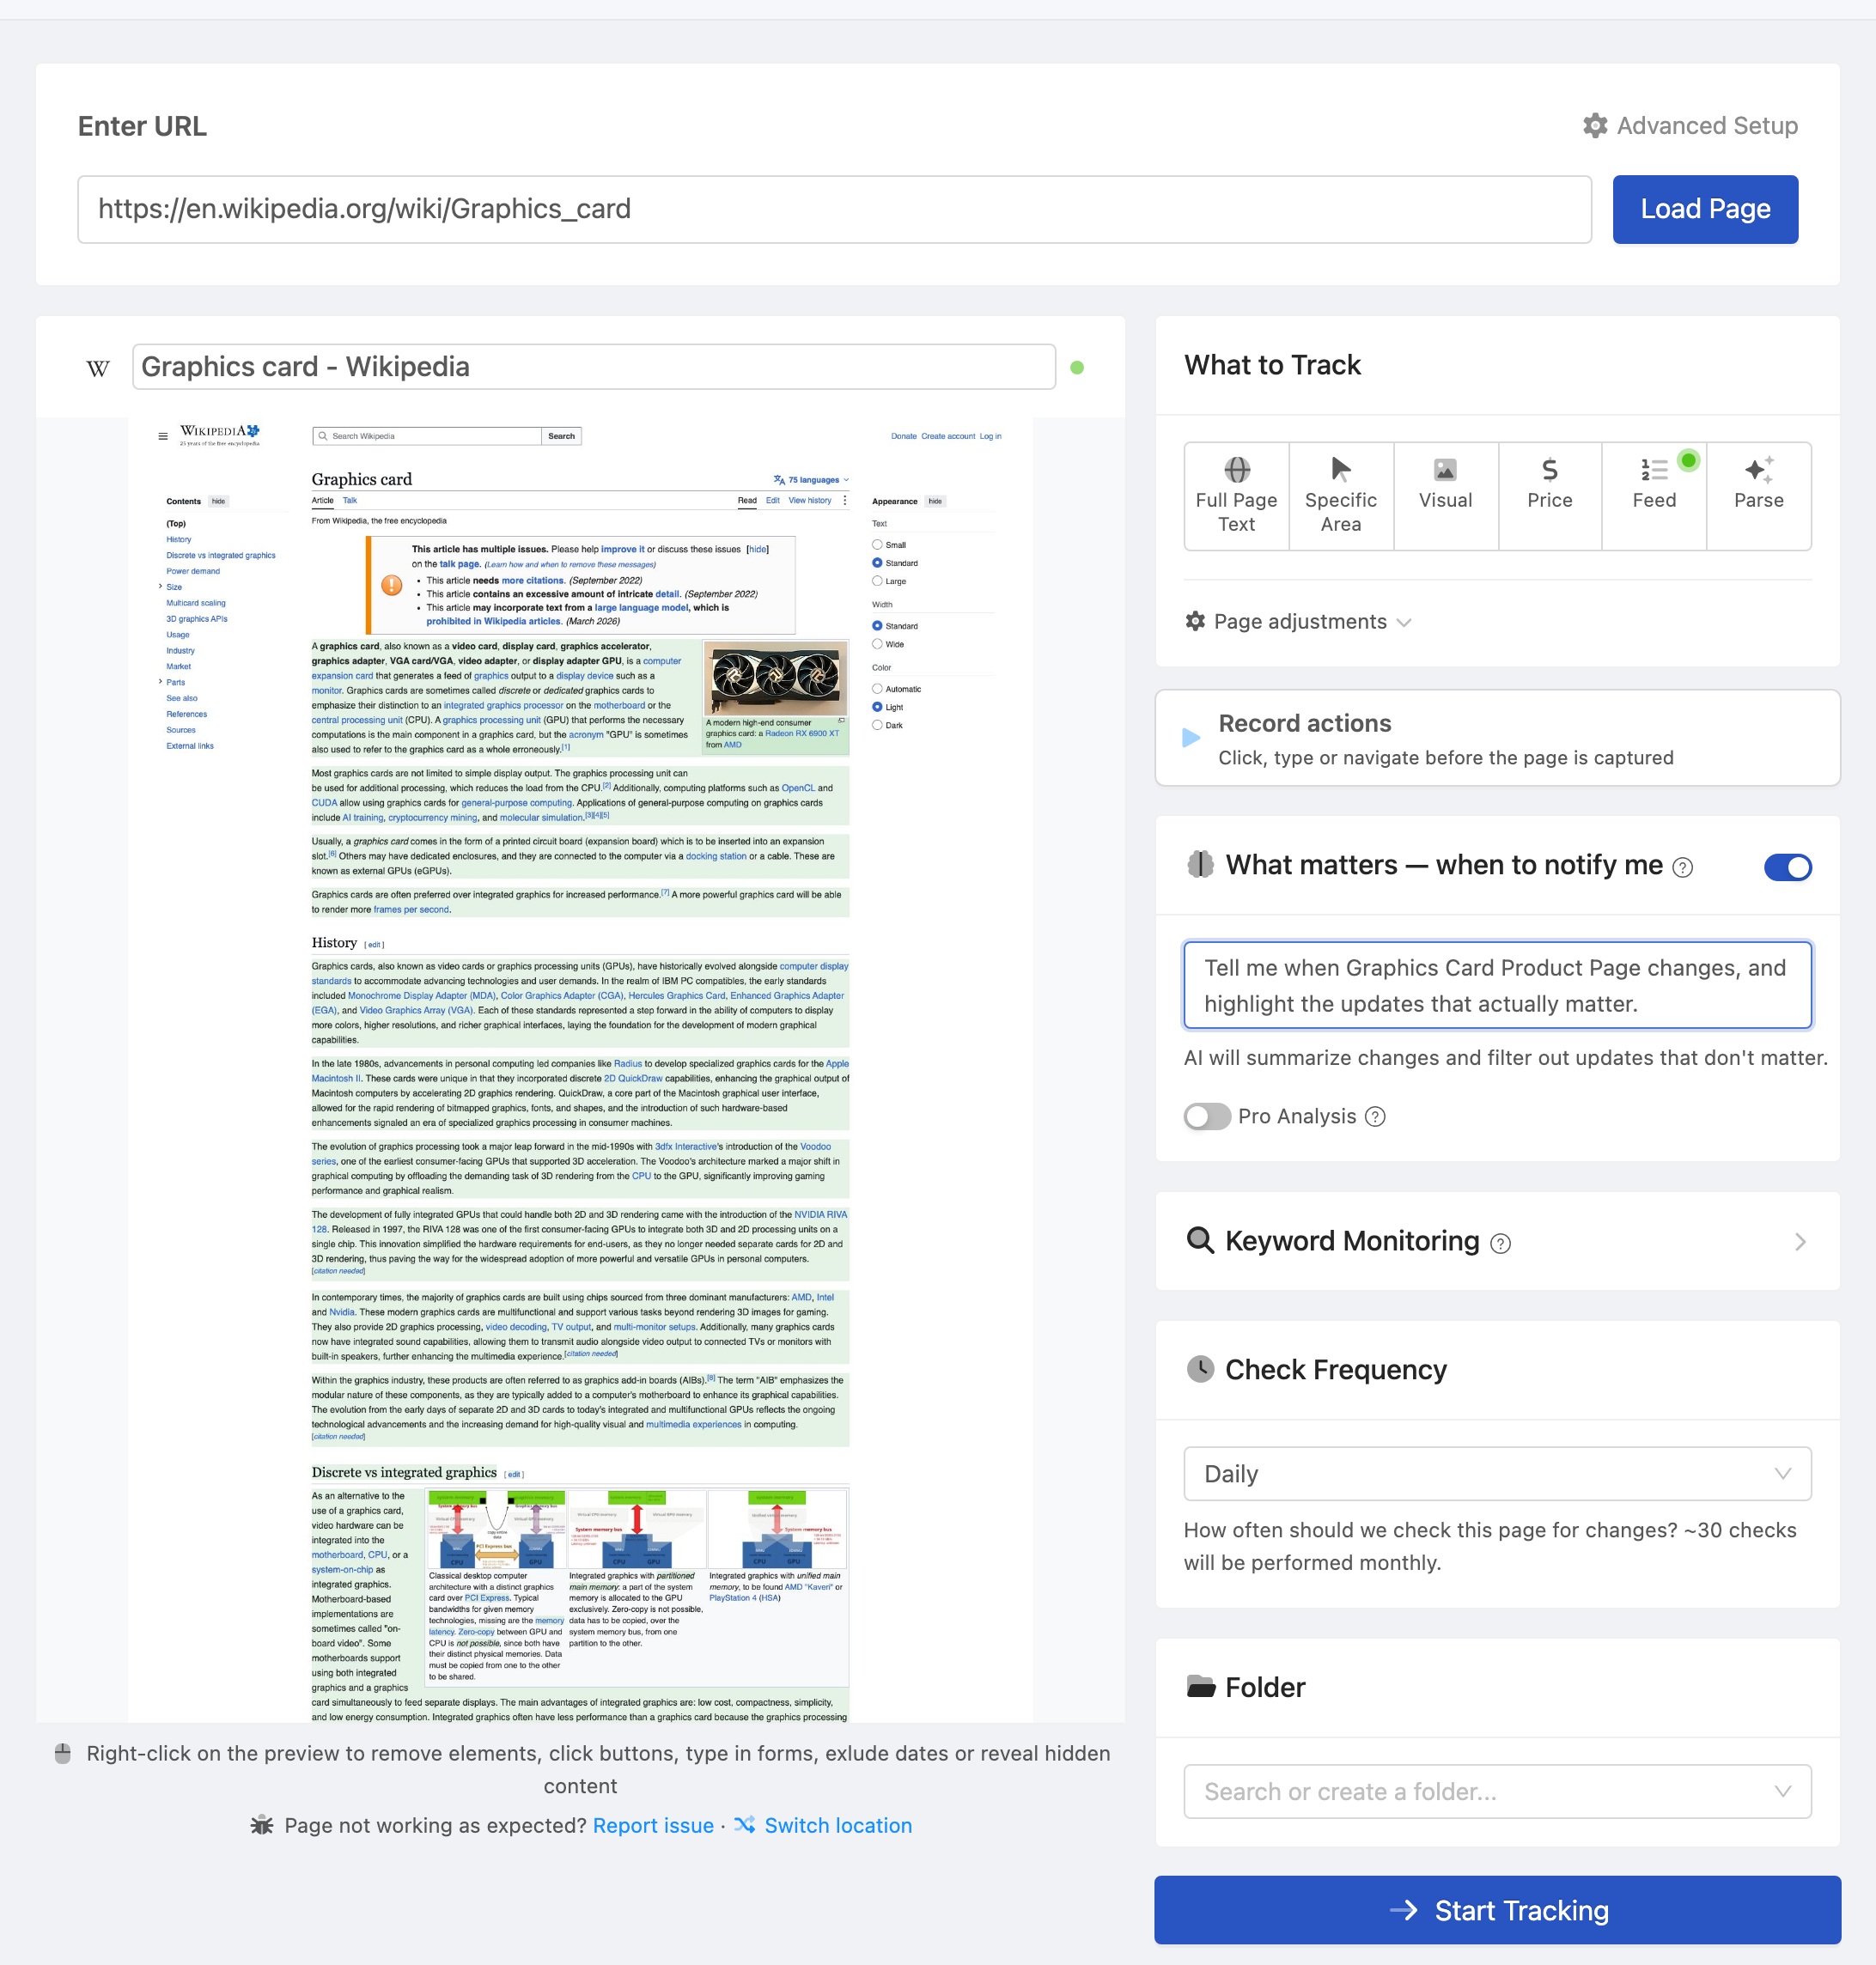1876x1965 pixels.
Task: Select the Dark color radio in preview
Action: click(877, 725)
